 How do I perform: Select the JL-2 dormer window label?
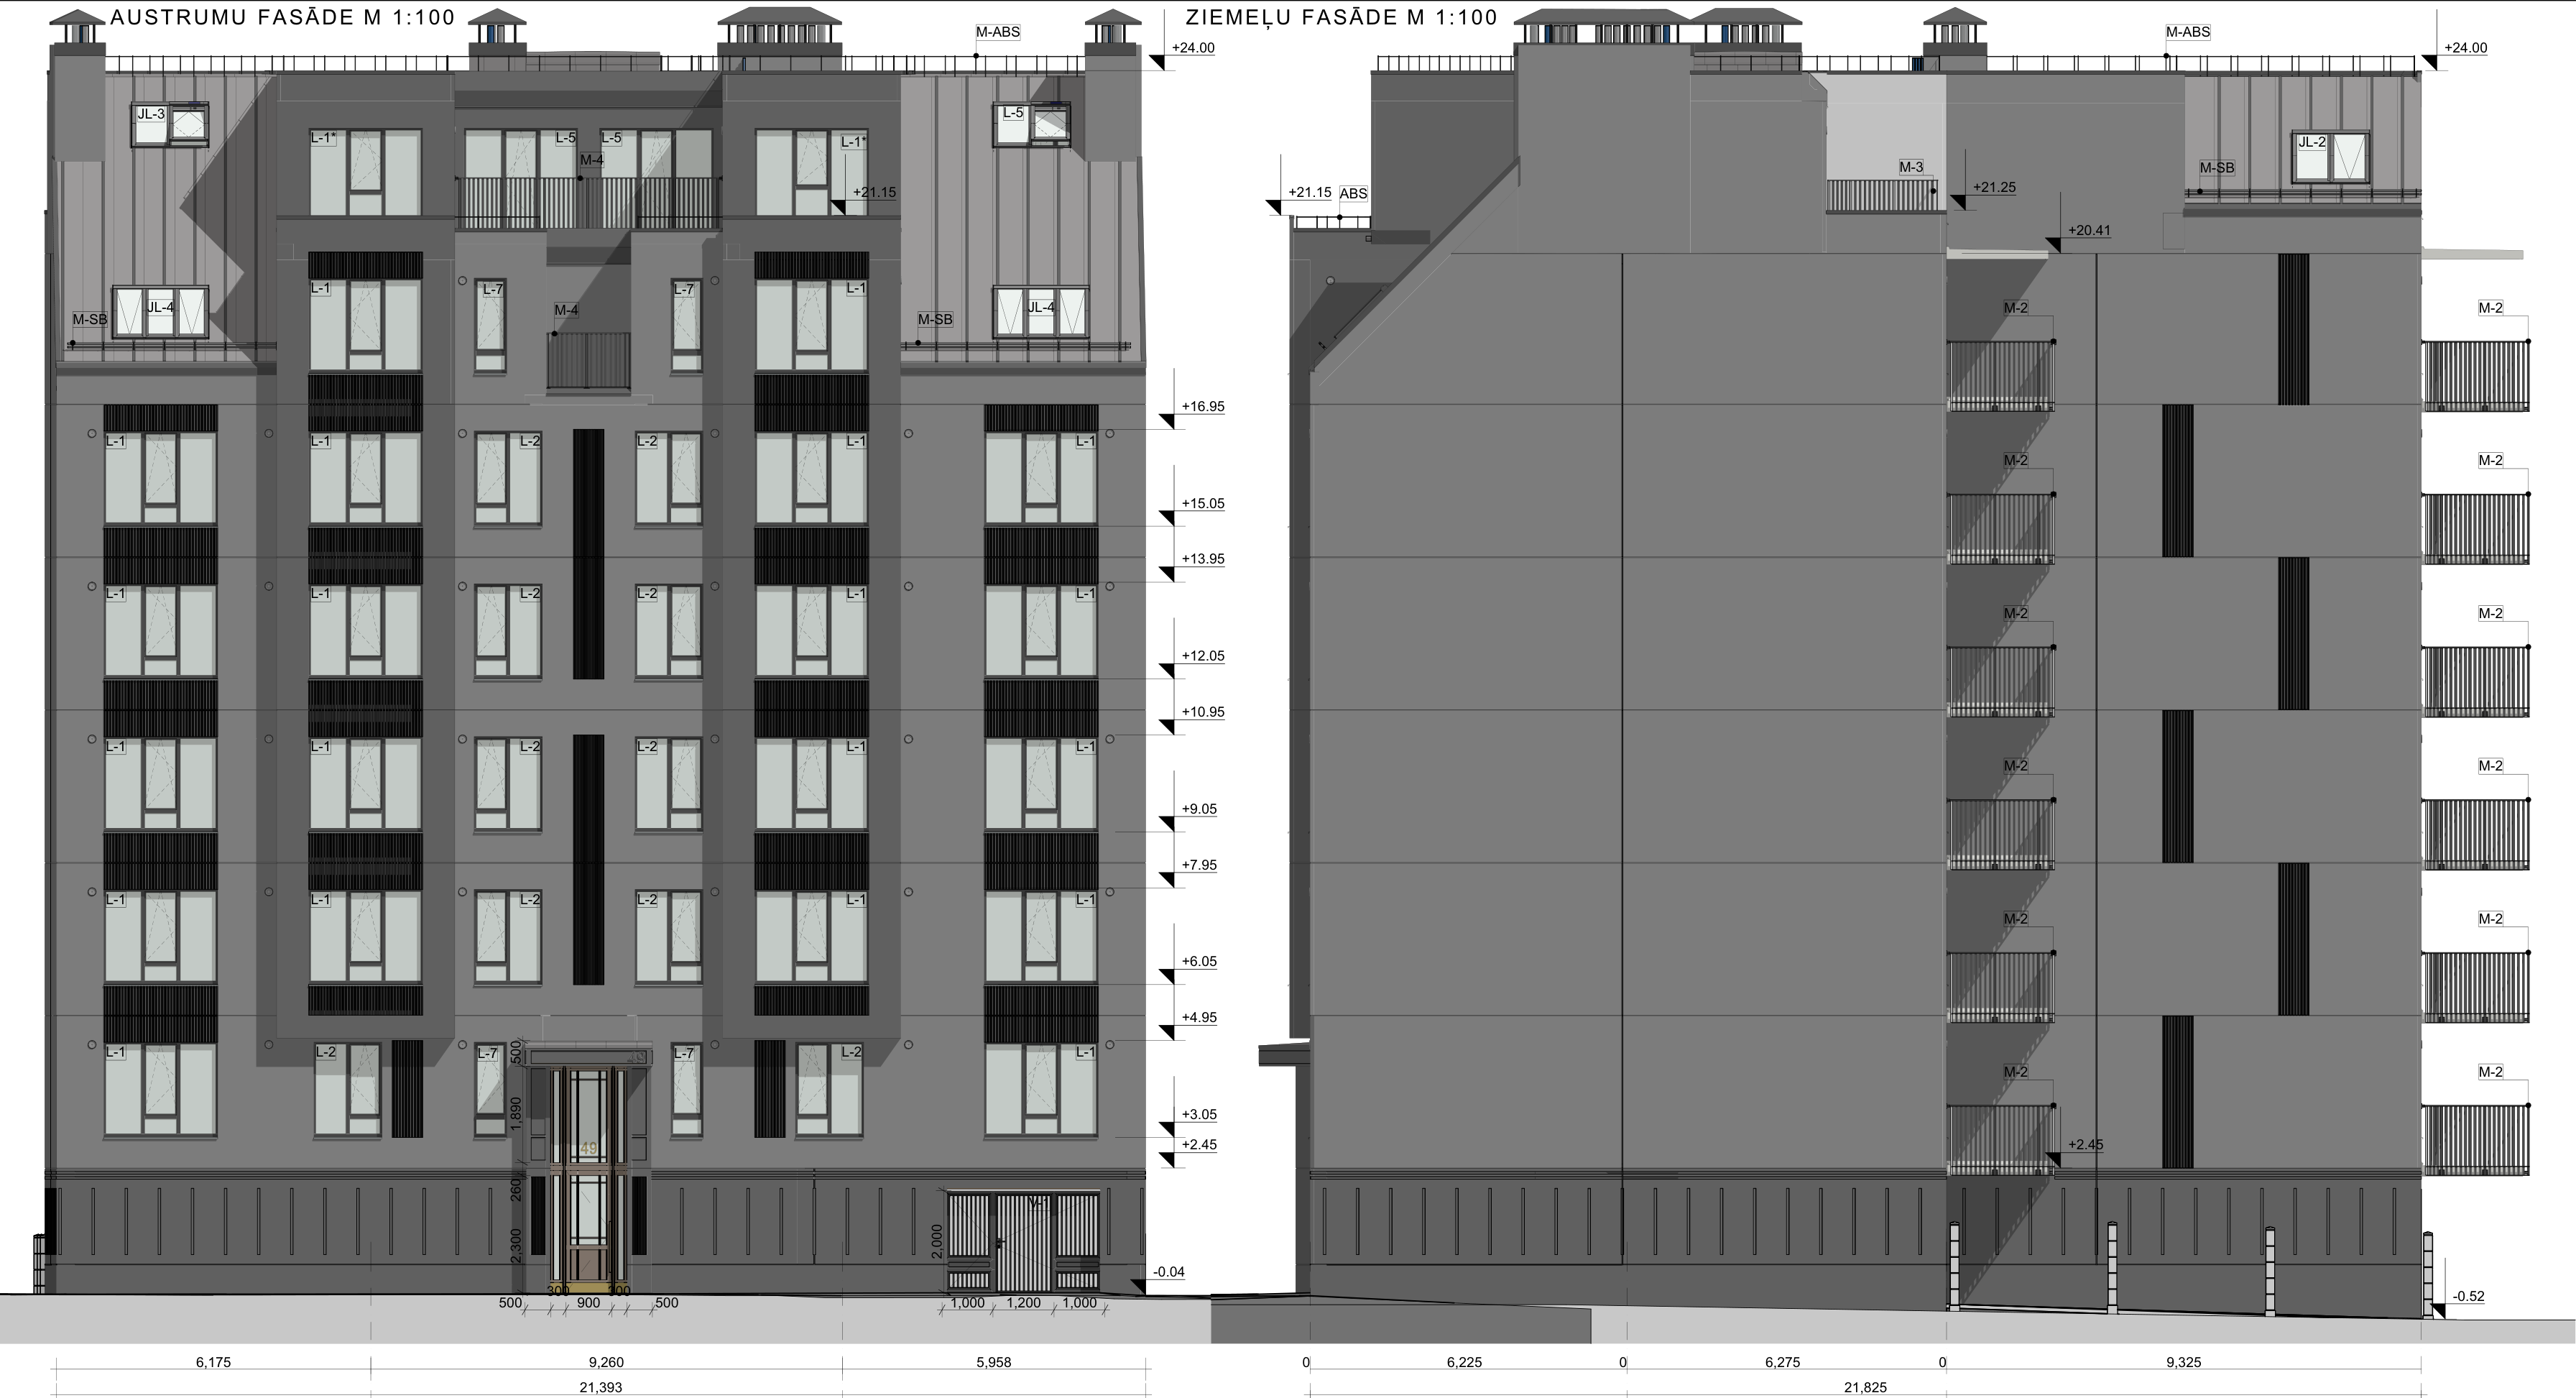2311,142
